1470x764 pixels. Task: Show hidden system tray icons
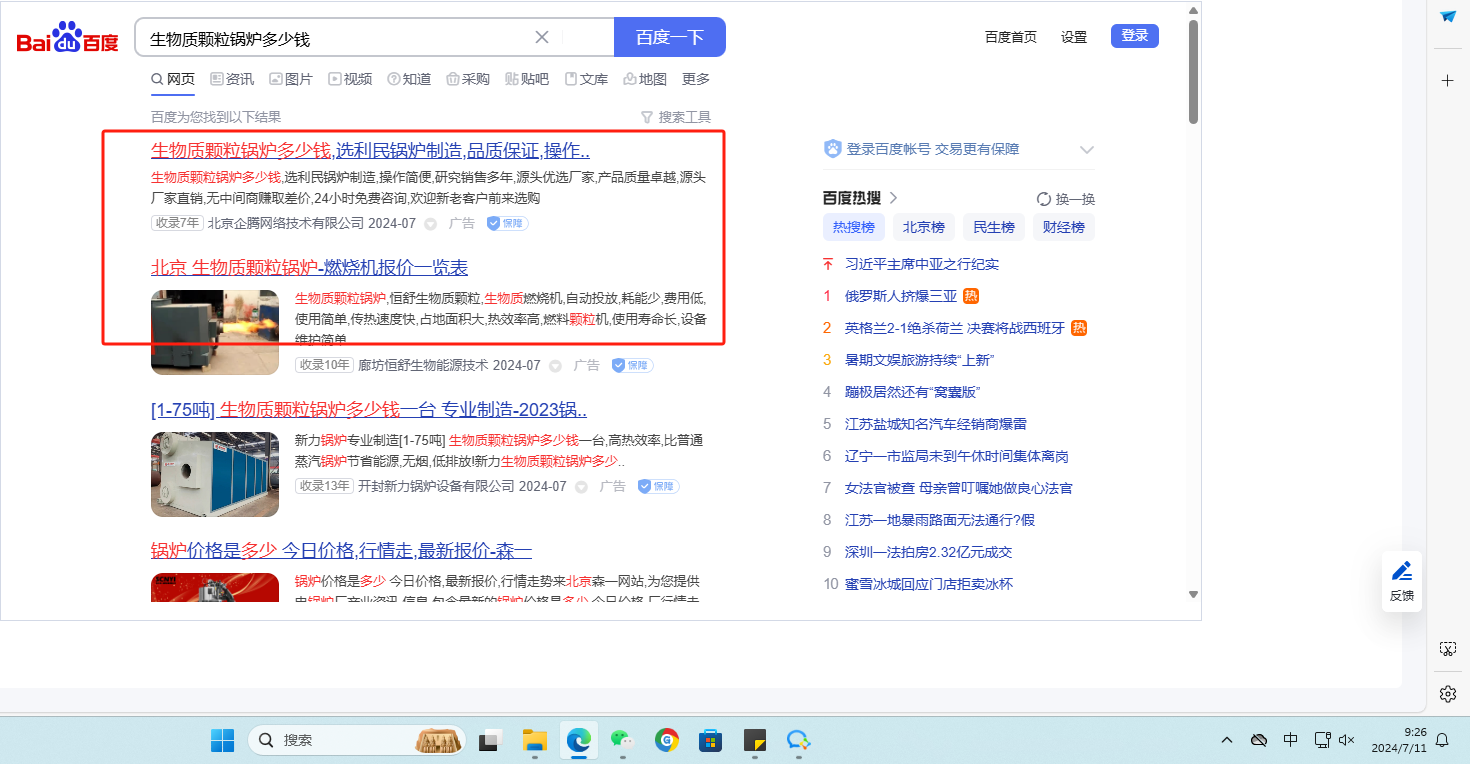tap(1226, 740)
